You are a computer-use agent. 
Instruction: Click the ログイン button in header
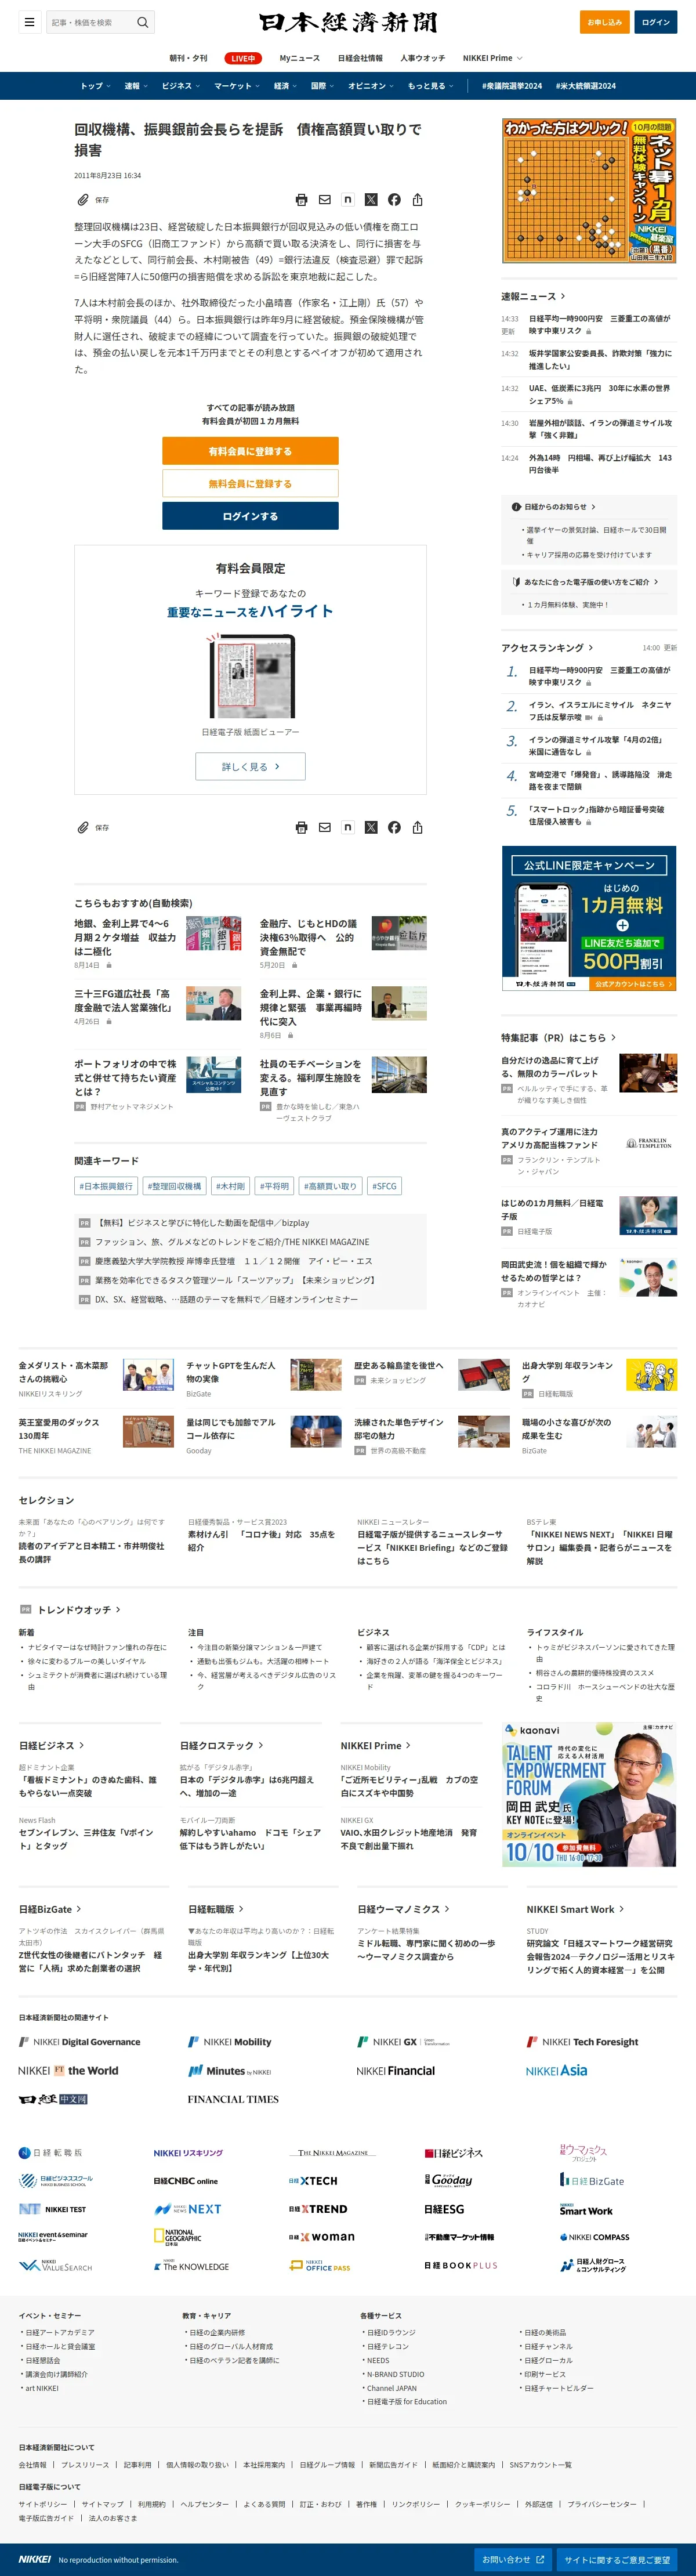coord(656,22)
